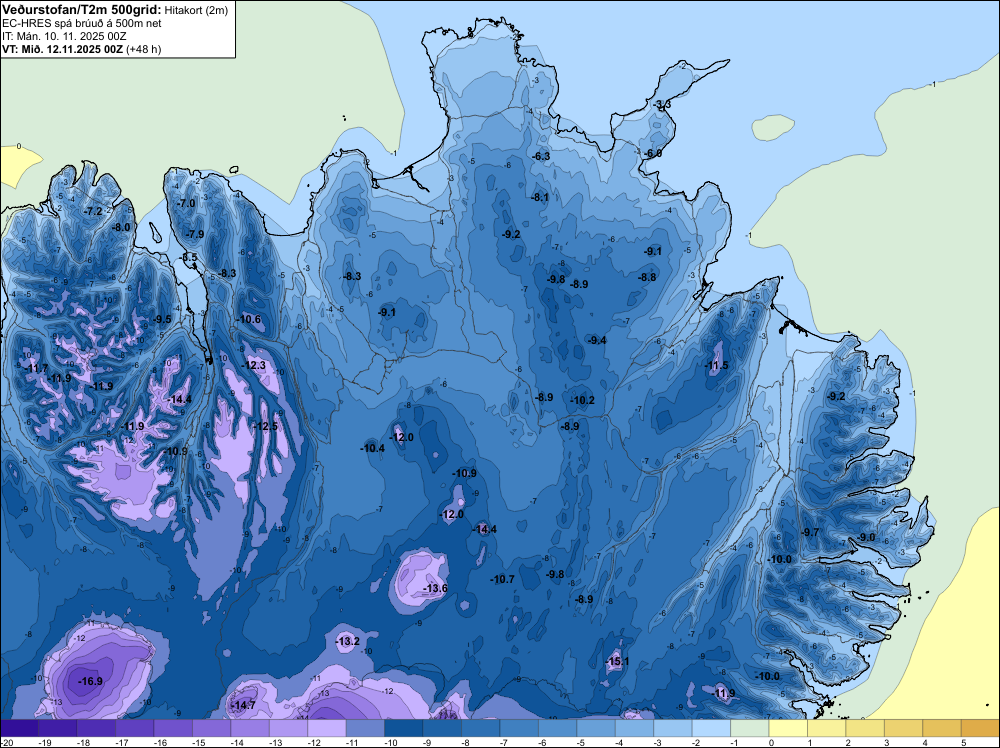
Task: Click the '5' legend scale label
Action: pos(963,742)
